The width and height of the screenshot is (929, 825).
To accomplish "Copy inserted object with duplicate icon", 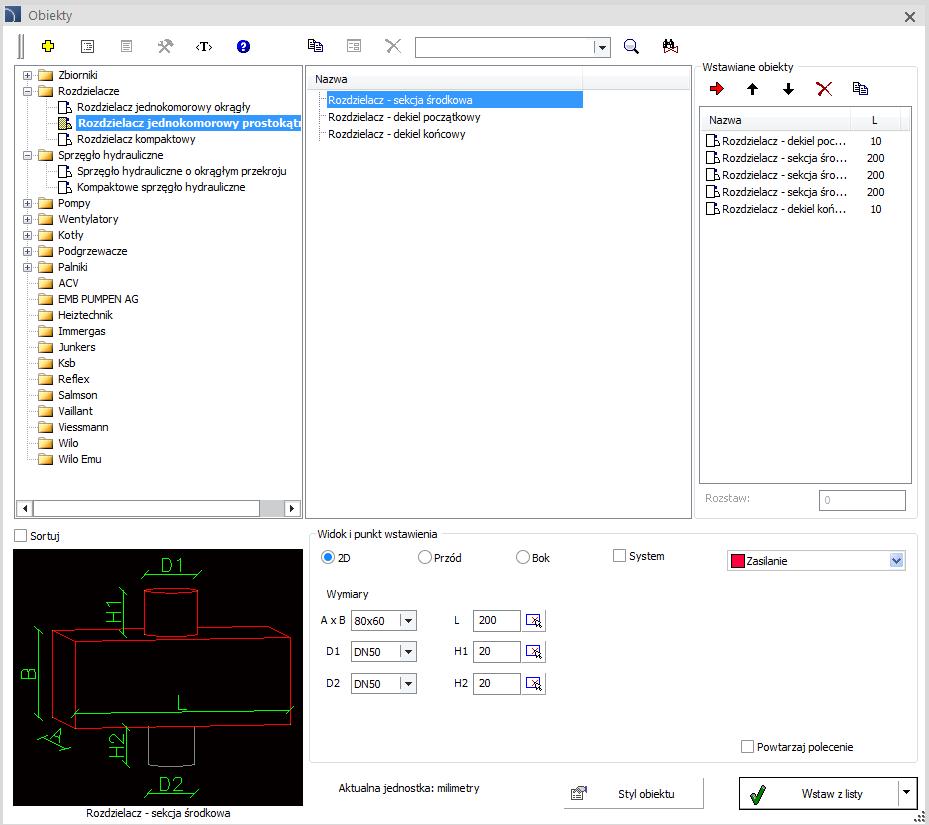I will [x=860, y=89].
